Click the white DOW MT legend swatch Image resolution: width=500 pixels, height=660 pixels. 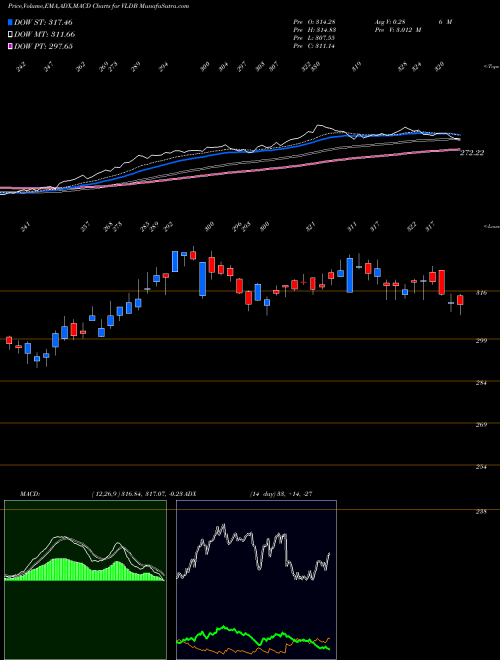tap(11, 34)
